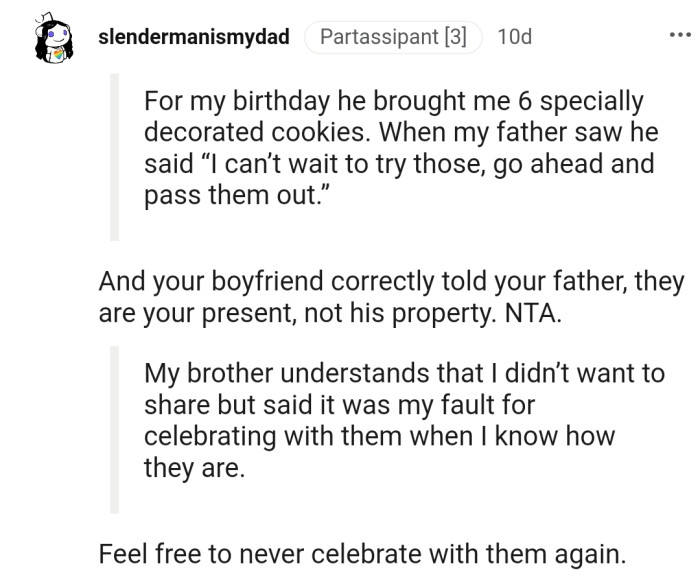This screenshot has width=700, height=586.
Task: Click the gray bar beside the cookies quote
Action: (x=114, y=157)
